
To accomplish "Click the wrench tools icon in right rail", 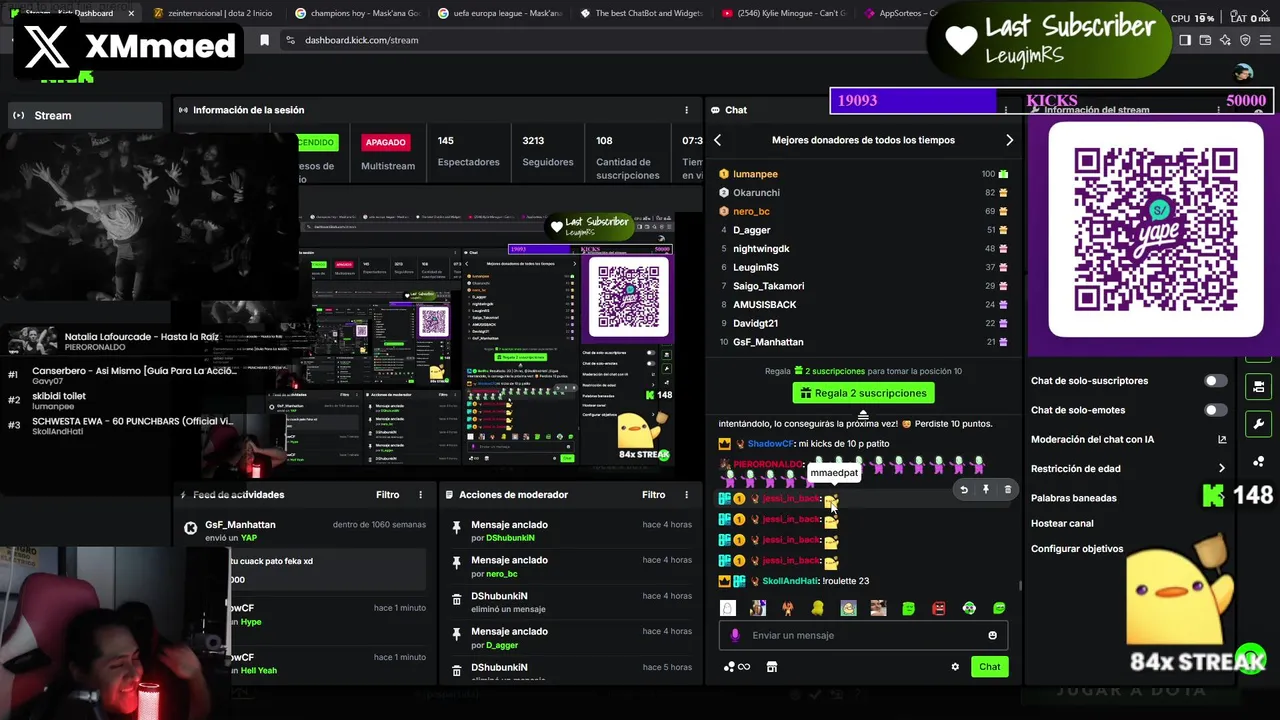I will [1258, 424].
